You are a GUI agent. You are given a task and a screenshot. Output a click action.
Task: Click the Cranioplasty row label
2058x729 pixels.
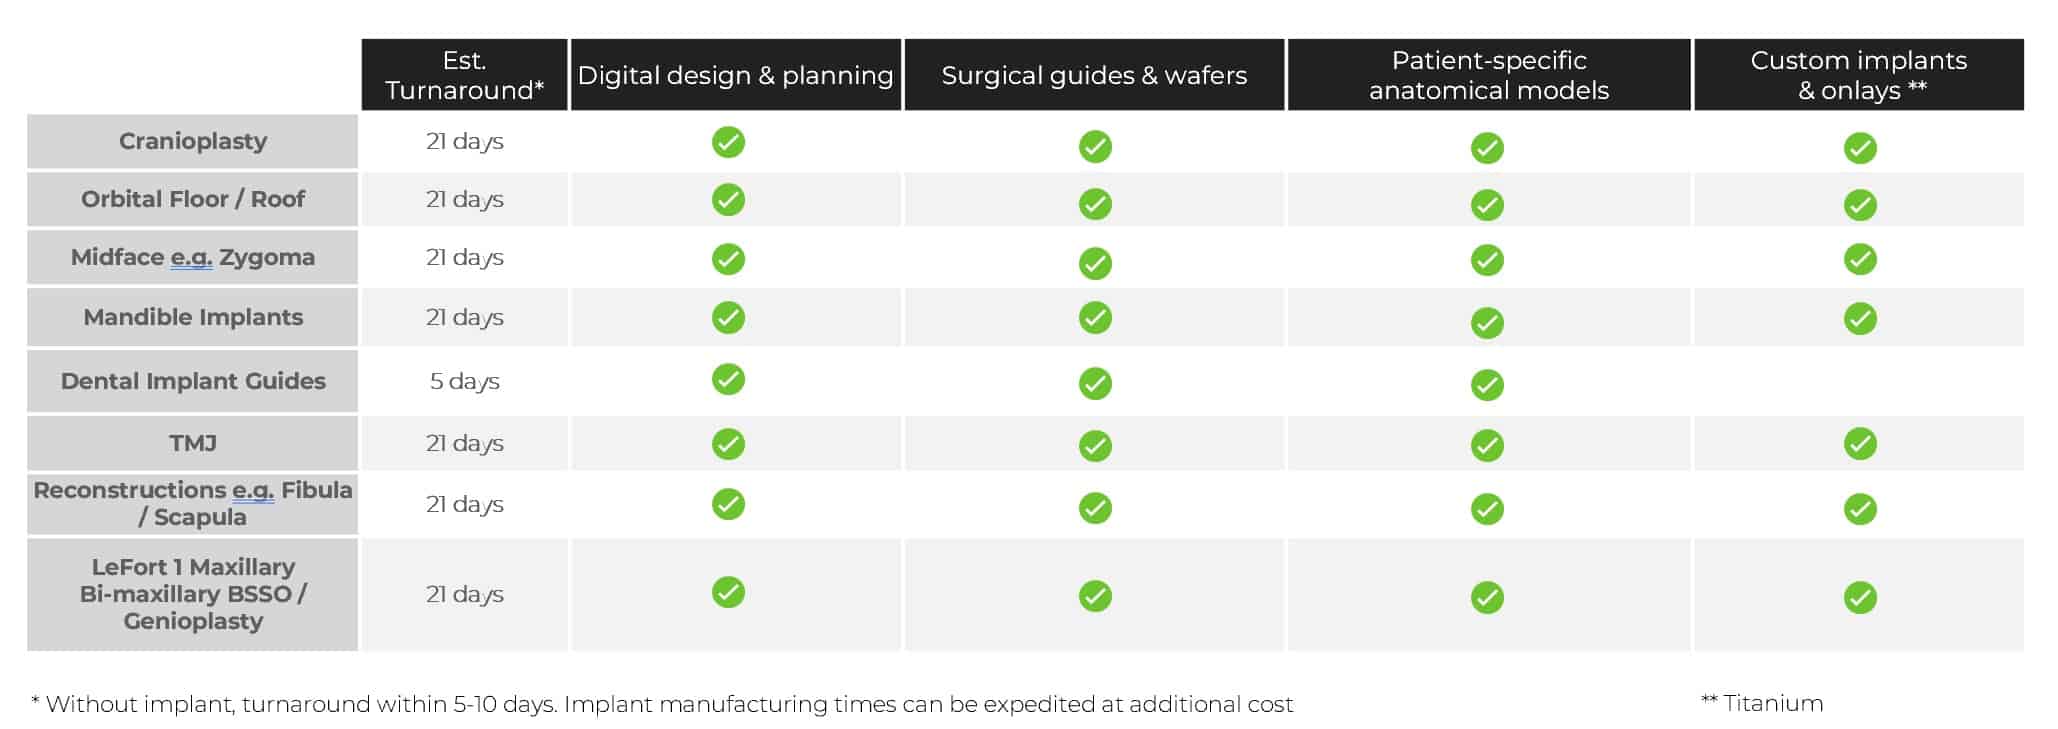point(193,141)
